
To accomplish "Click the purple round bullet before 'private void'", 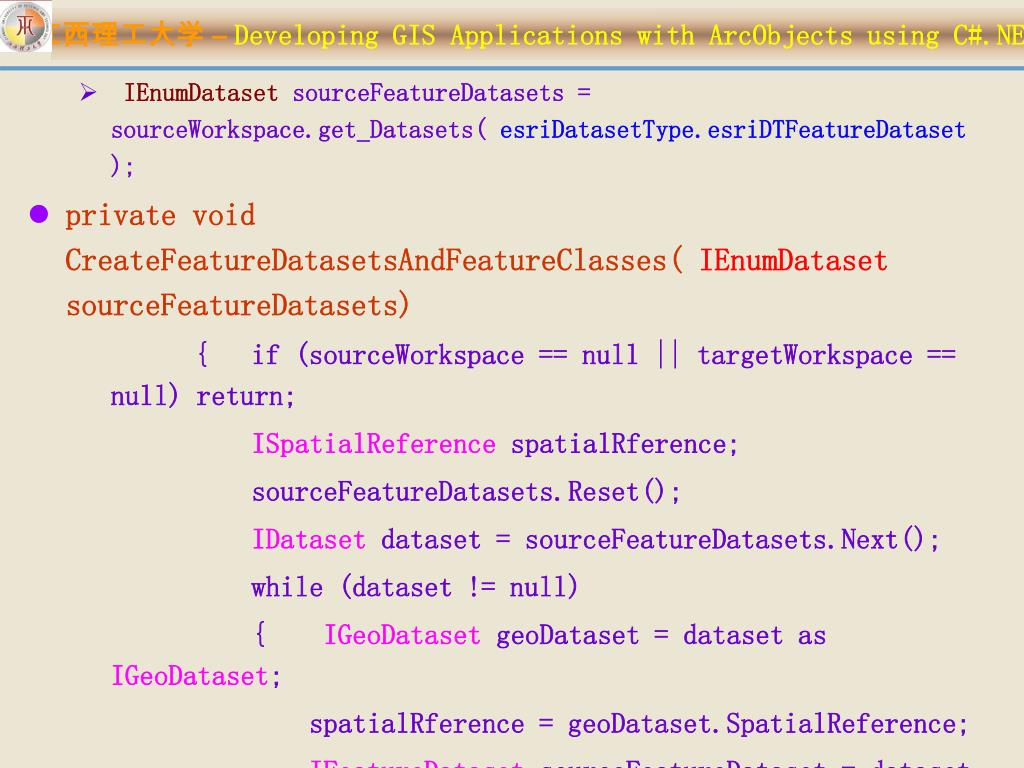I will [x=39, y=214].
